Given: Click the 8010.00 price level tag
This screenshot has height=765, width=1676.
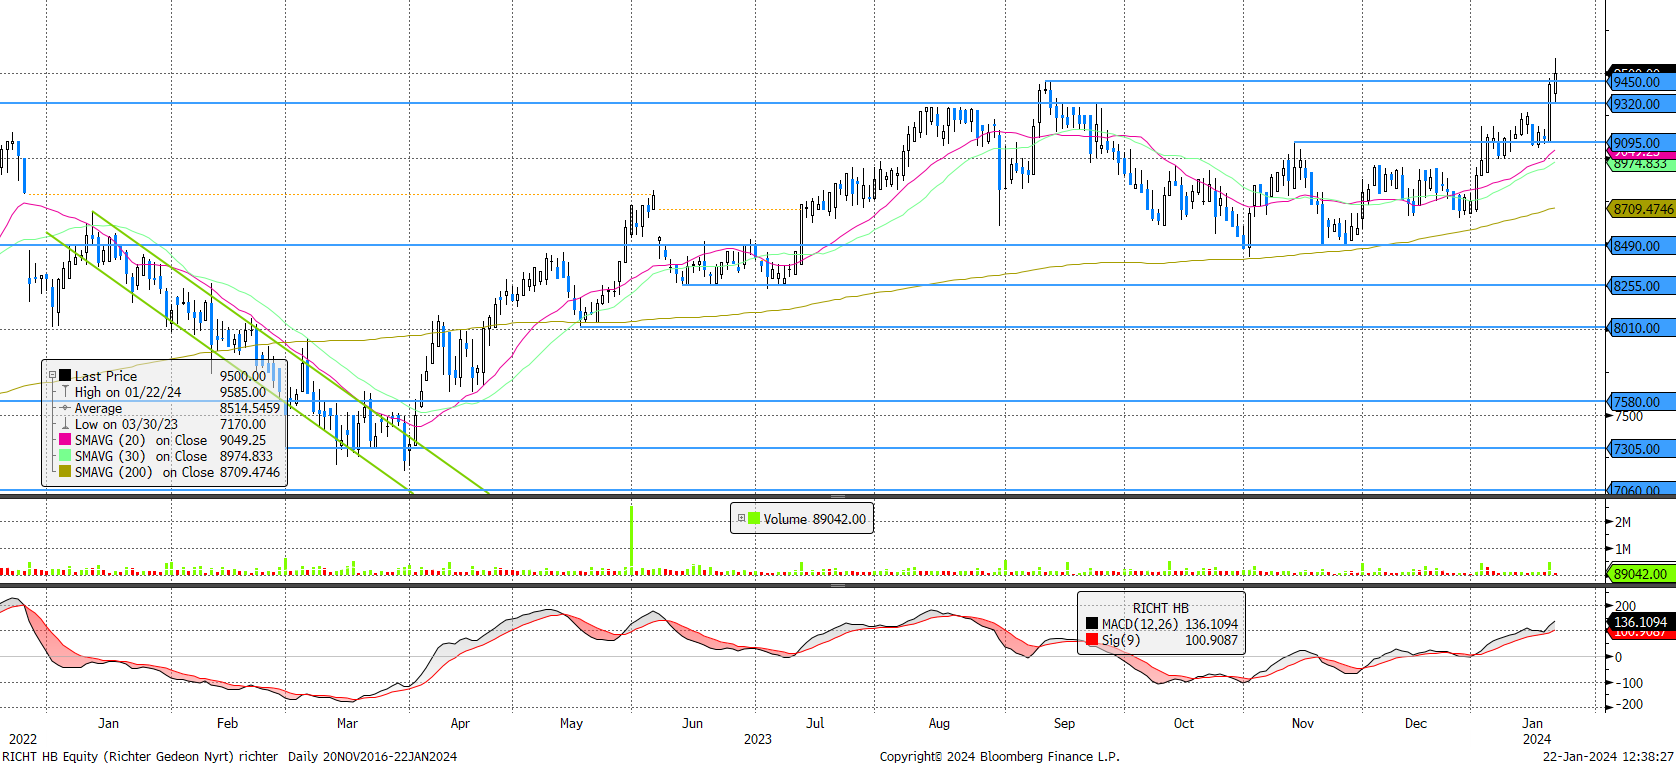Looking at the screenshot, I should coord(1641,328).
